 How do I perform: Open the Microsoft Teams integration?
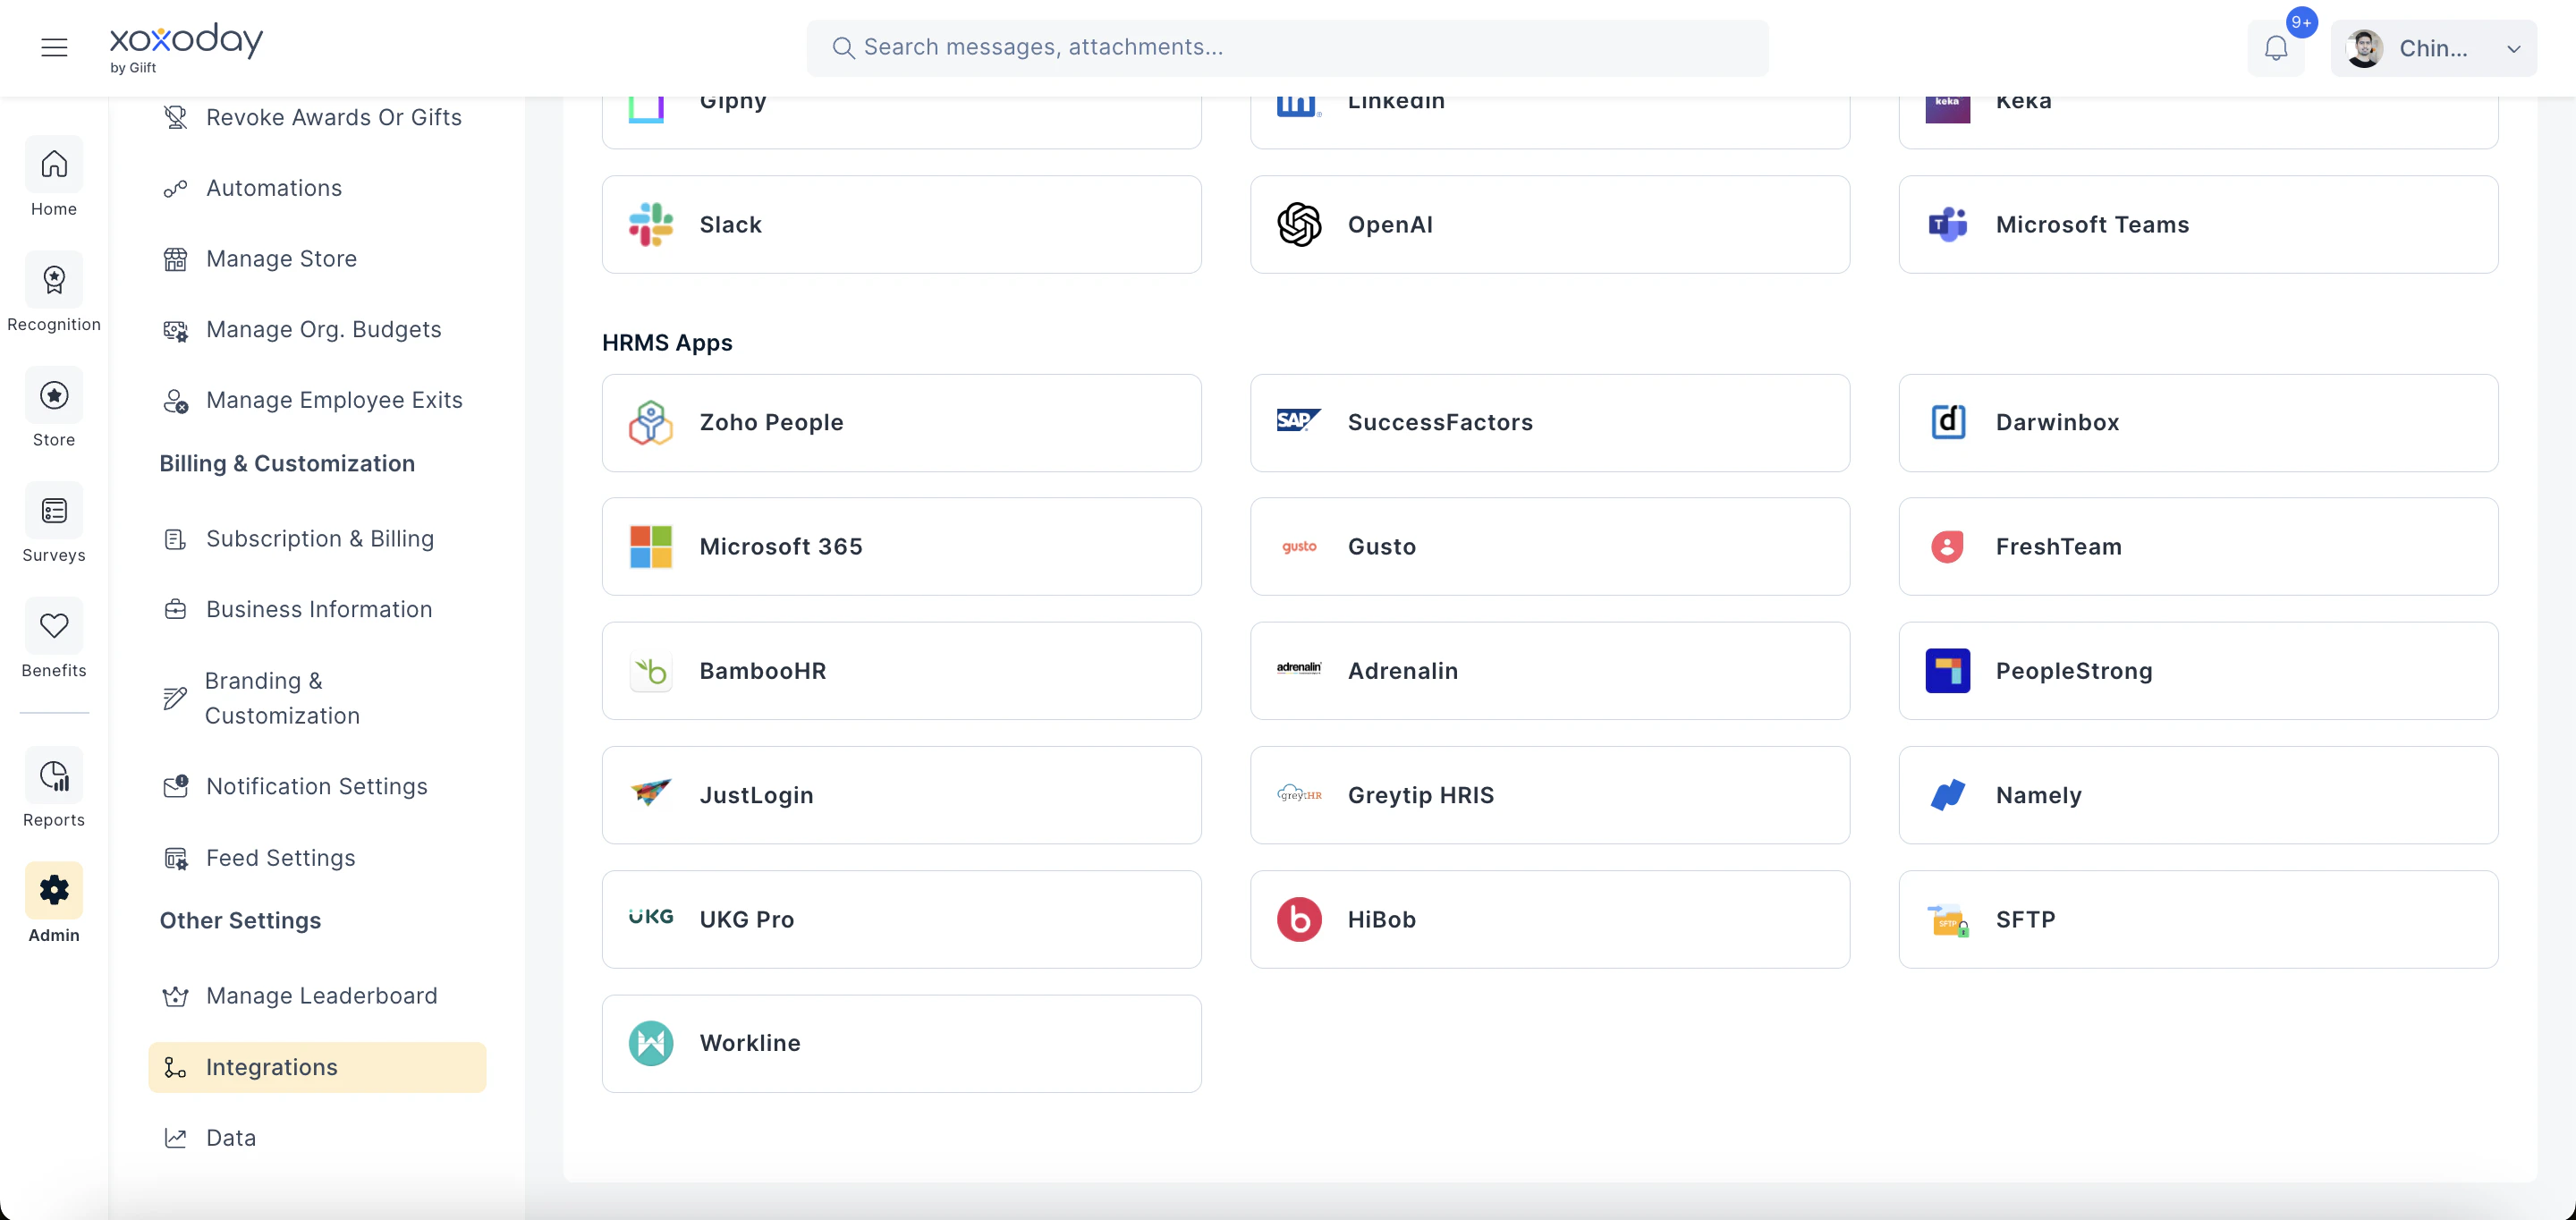click(x=2198, y=225)
